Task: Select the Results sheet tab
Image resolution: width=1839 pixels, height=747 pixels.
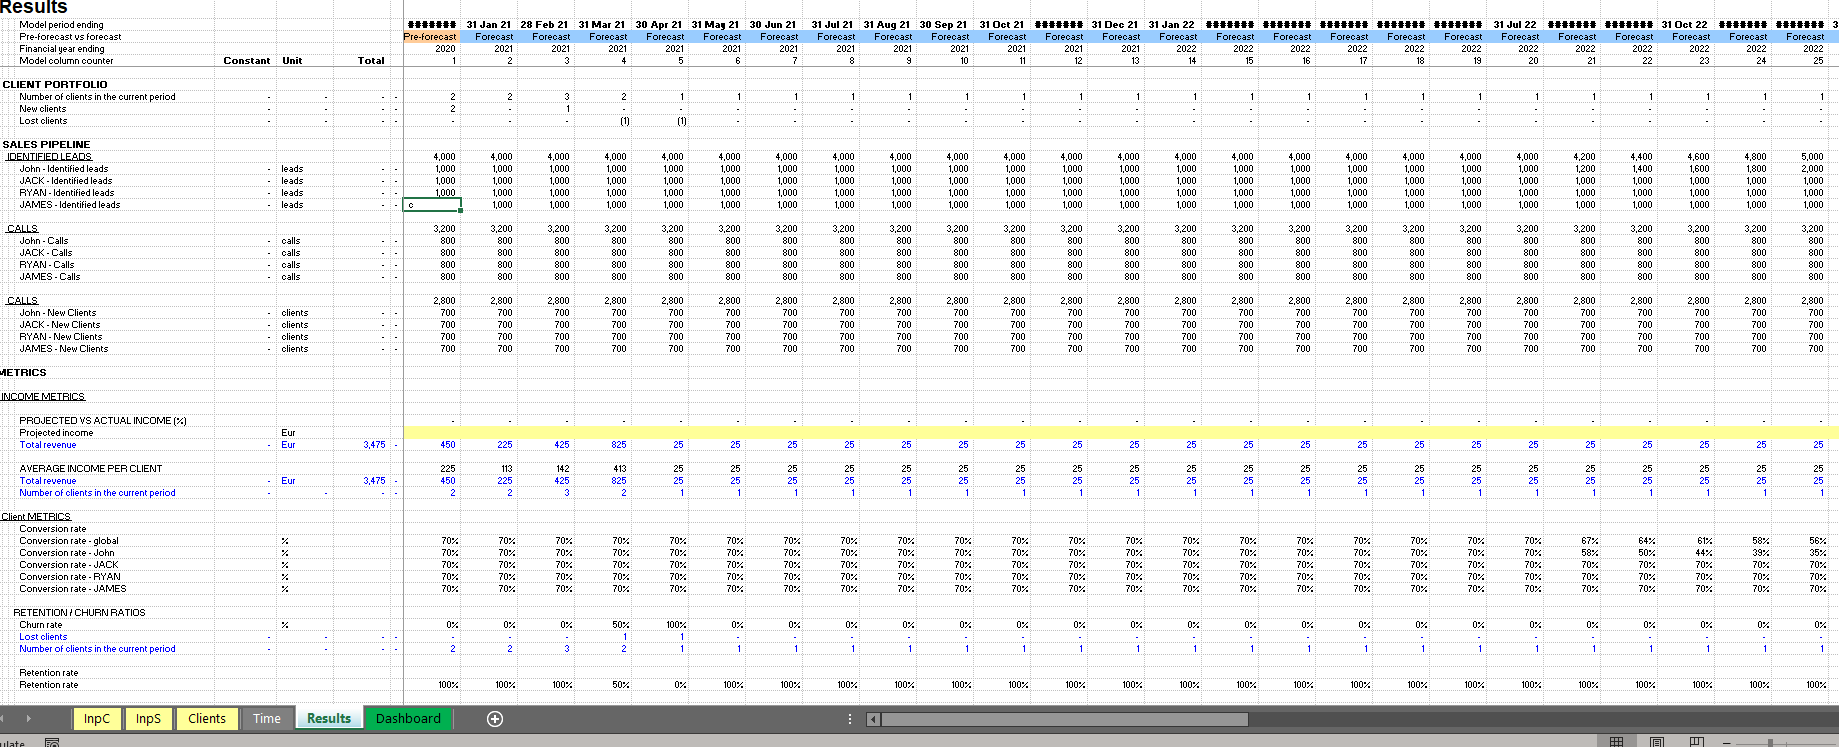Action: (329, 718)
